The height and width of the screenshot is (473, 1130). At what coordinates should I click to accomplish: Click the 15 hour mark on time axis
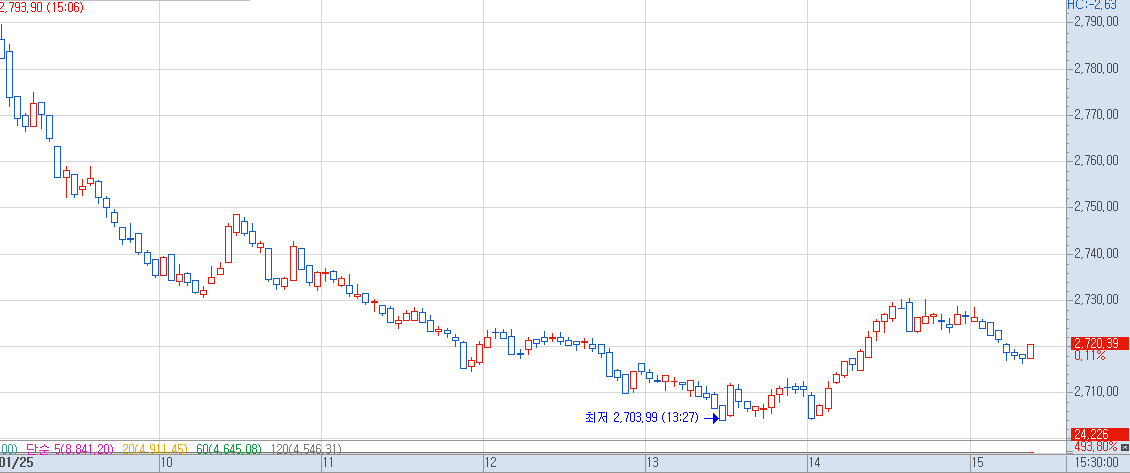coord(978,462)
